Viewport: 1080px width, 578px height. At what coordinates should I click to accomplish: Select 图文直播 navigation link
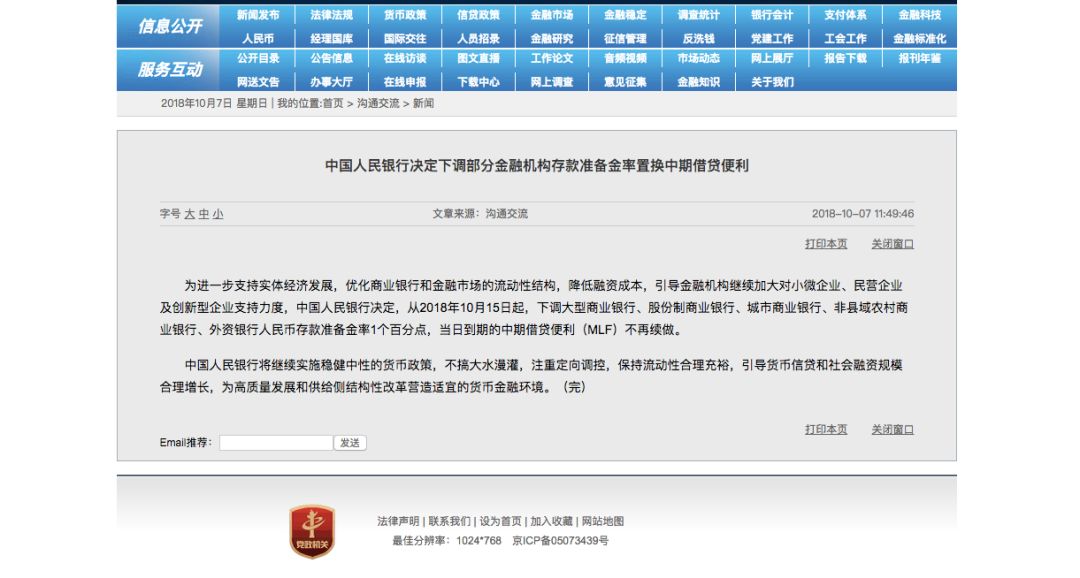pyautogui.click(x=478, y=59)
